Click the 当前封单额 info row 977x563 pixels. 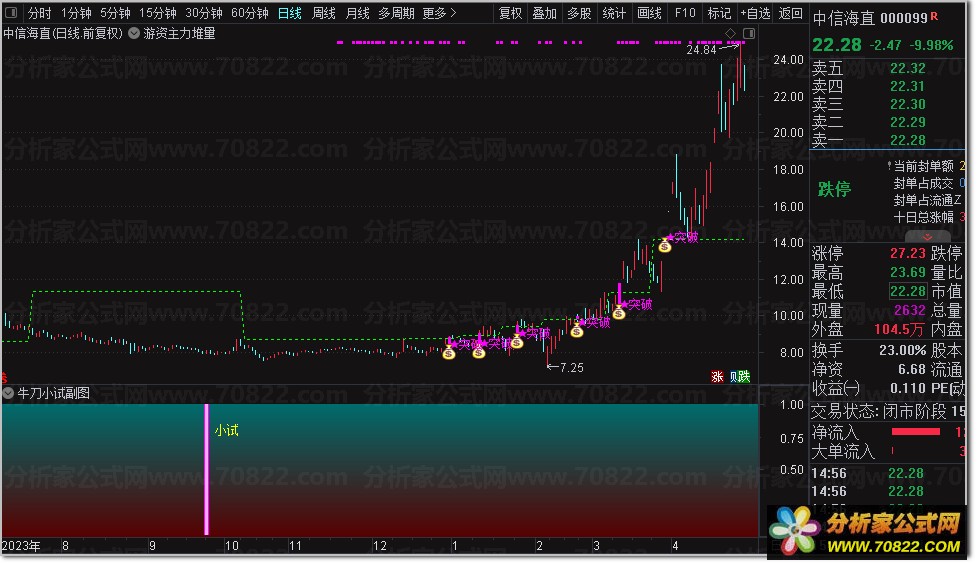coord(927,166)
